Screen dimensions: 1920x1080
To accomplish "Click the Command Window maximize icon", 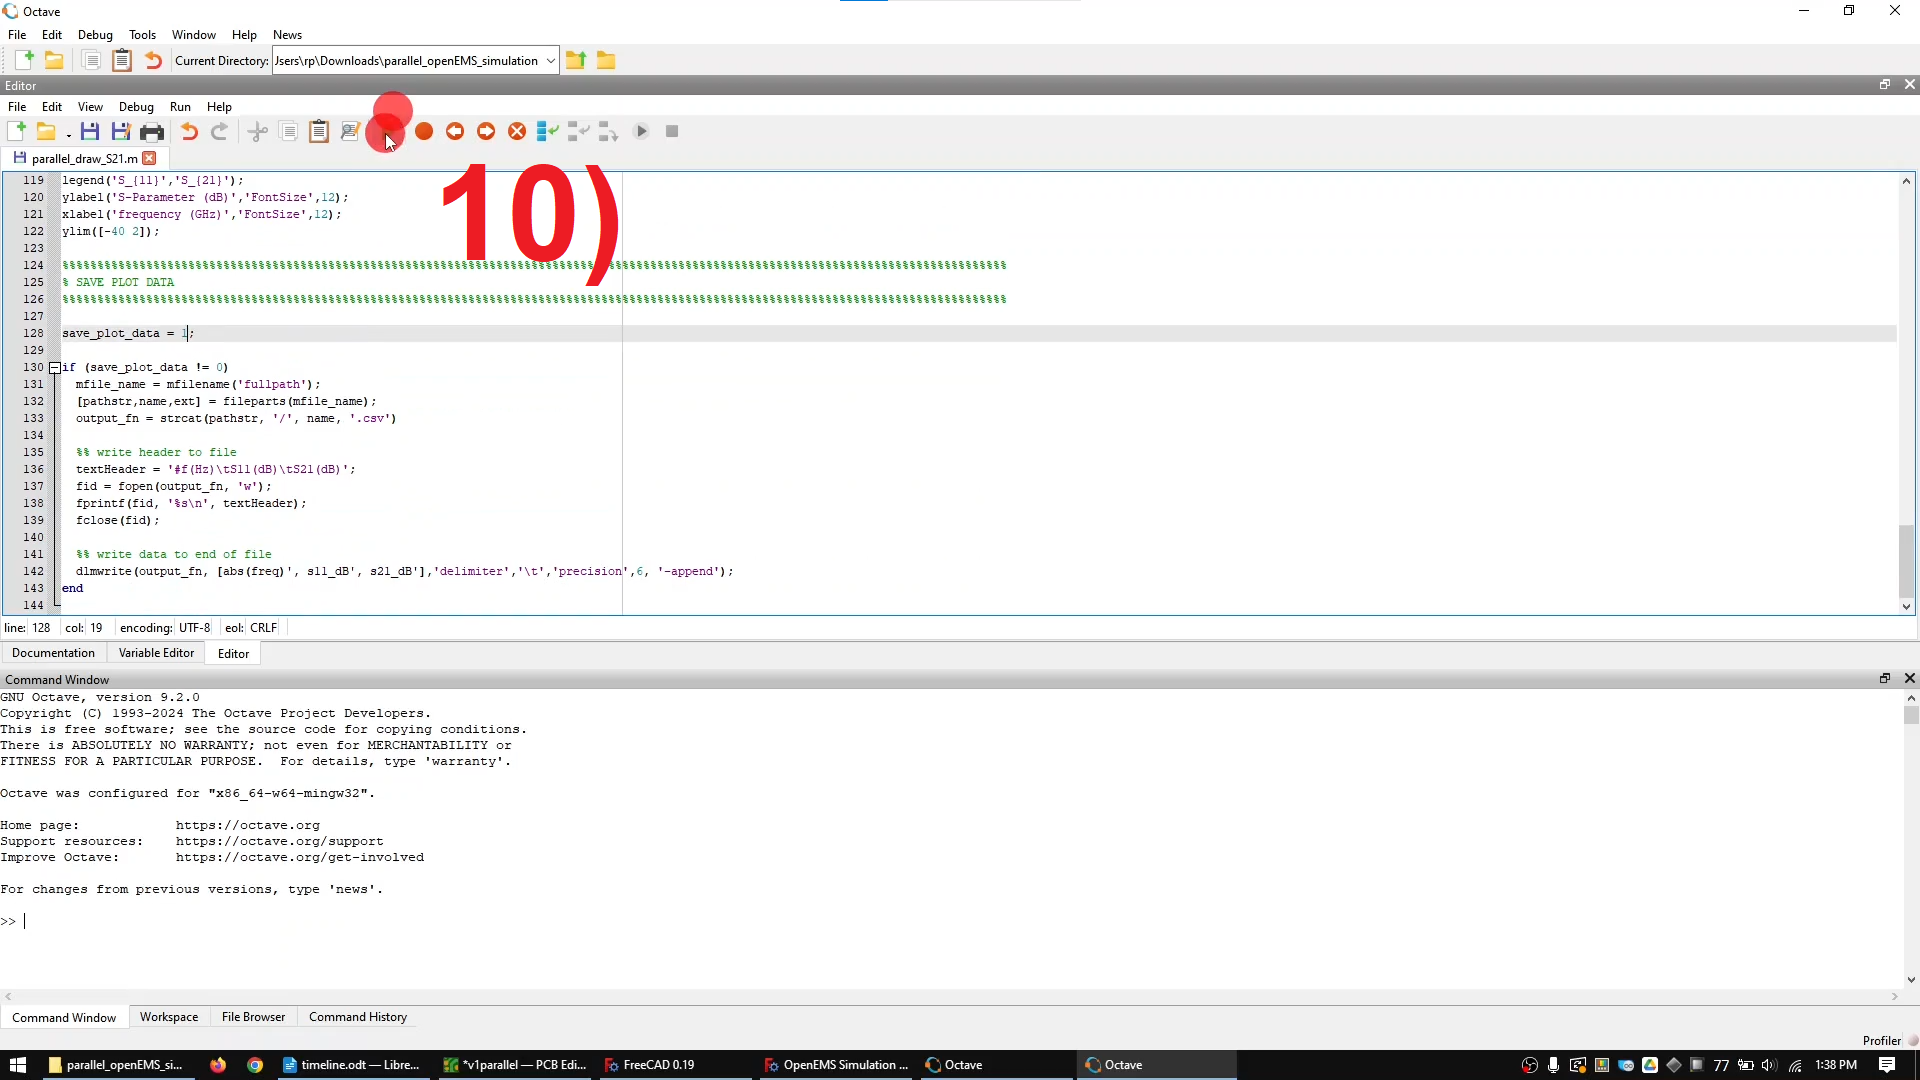I will (1884, 678).
